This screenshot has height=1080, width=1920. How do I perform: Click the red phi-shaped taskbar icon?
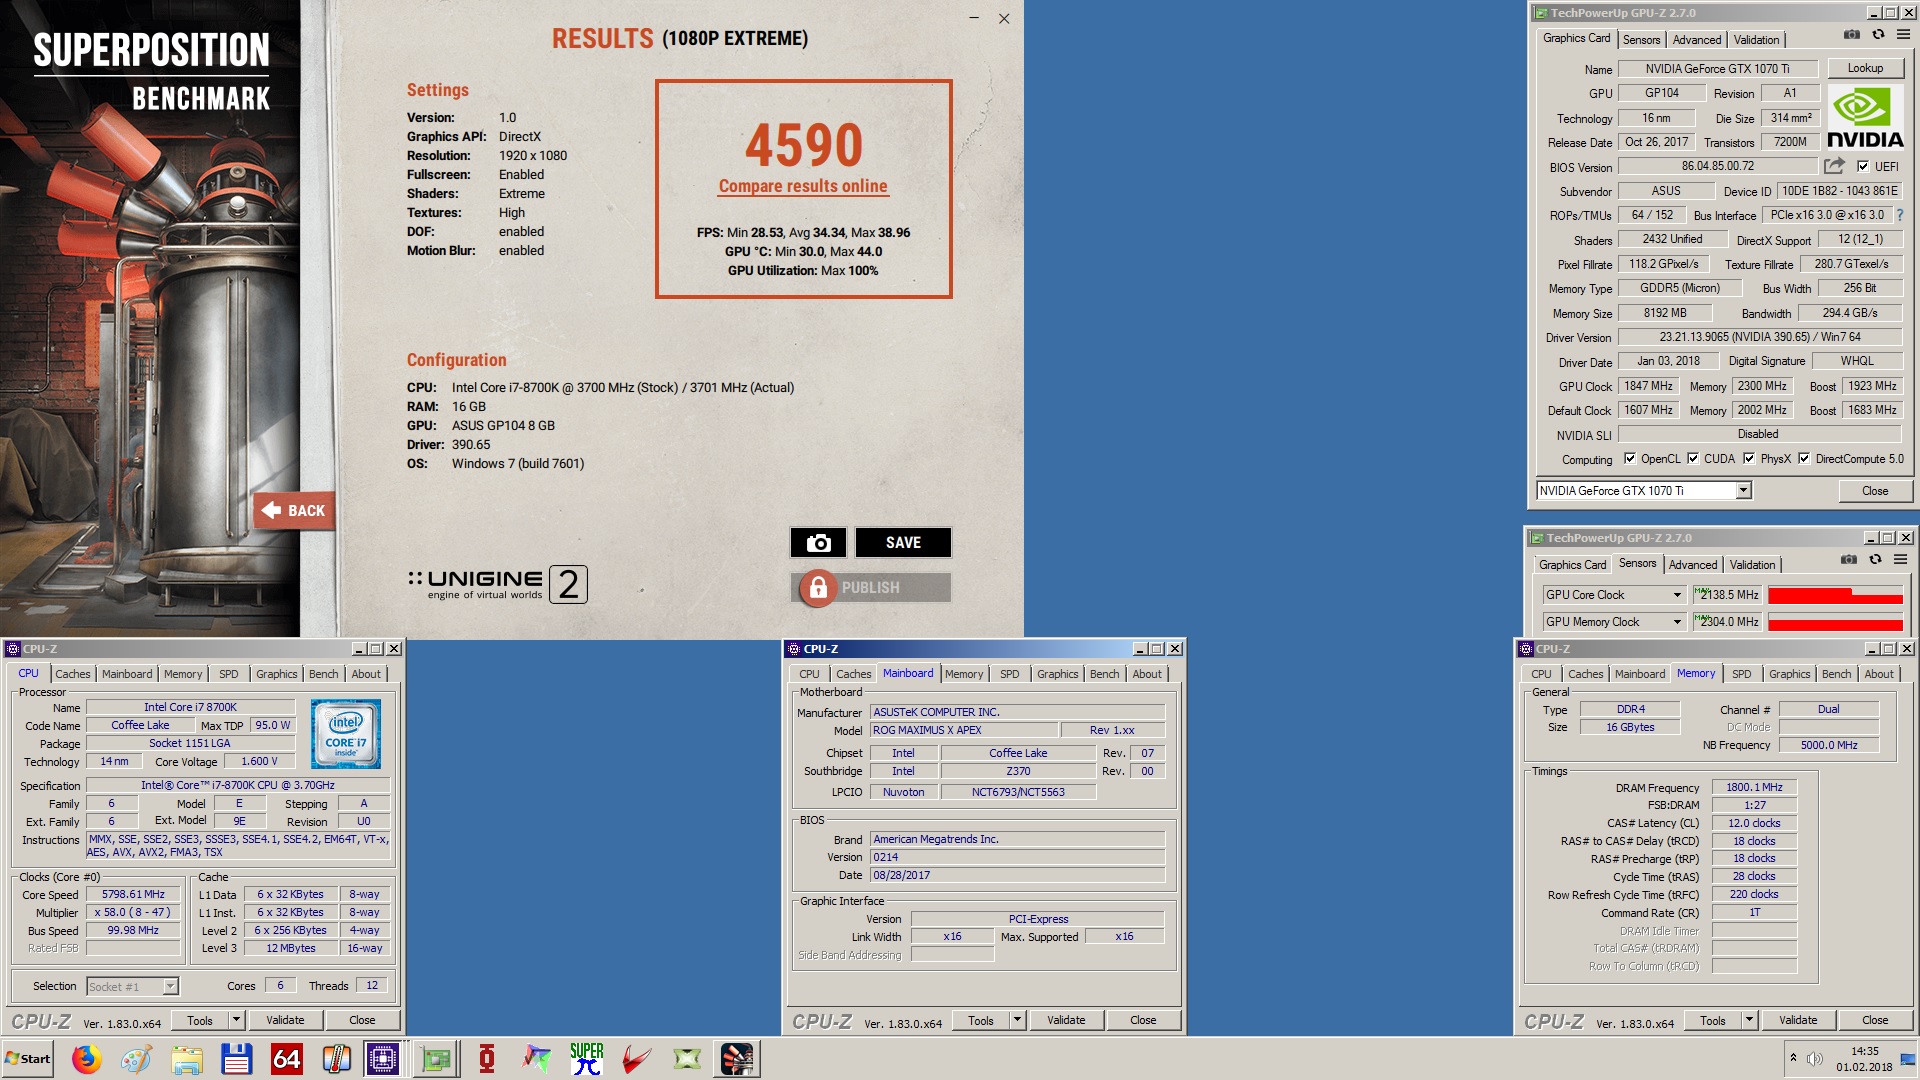487,1058
